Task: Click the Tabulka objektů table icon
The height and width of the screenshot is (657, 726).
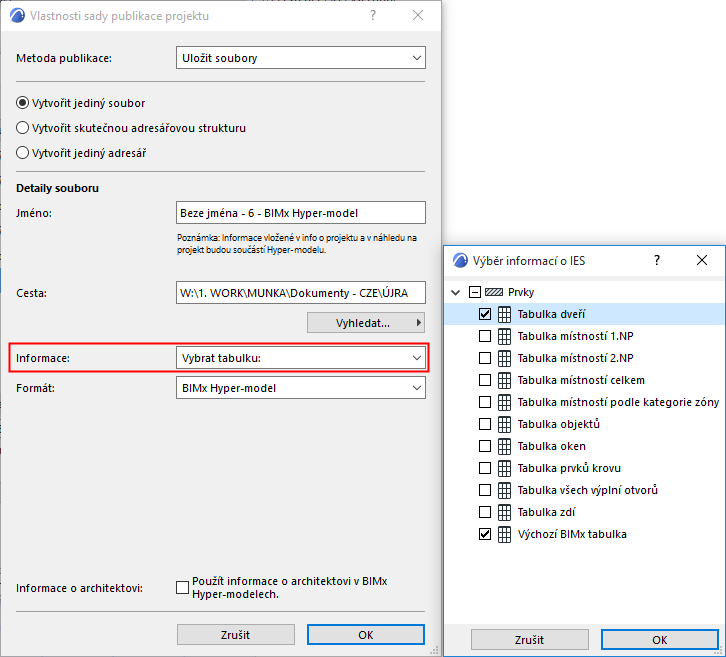Action: 504,424
